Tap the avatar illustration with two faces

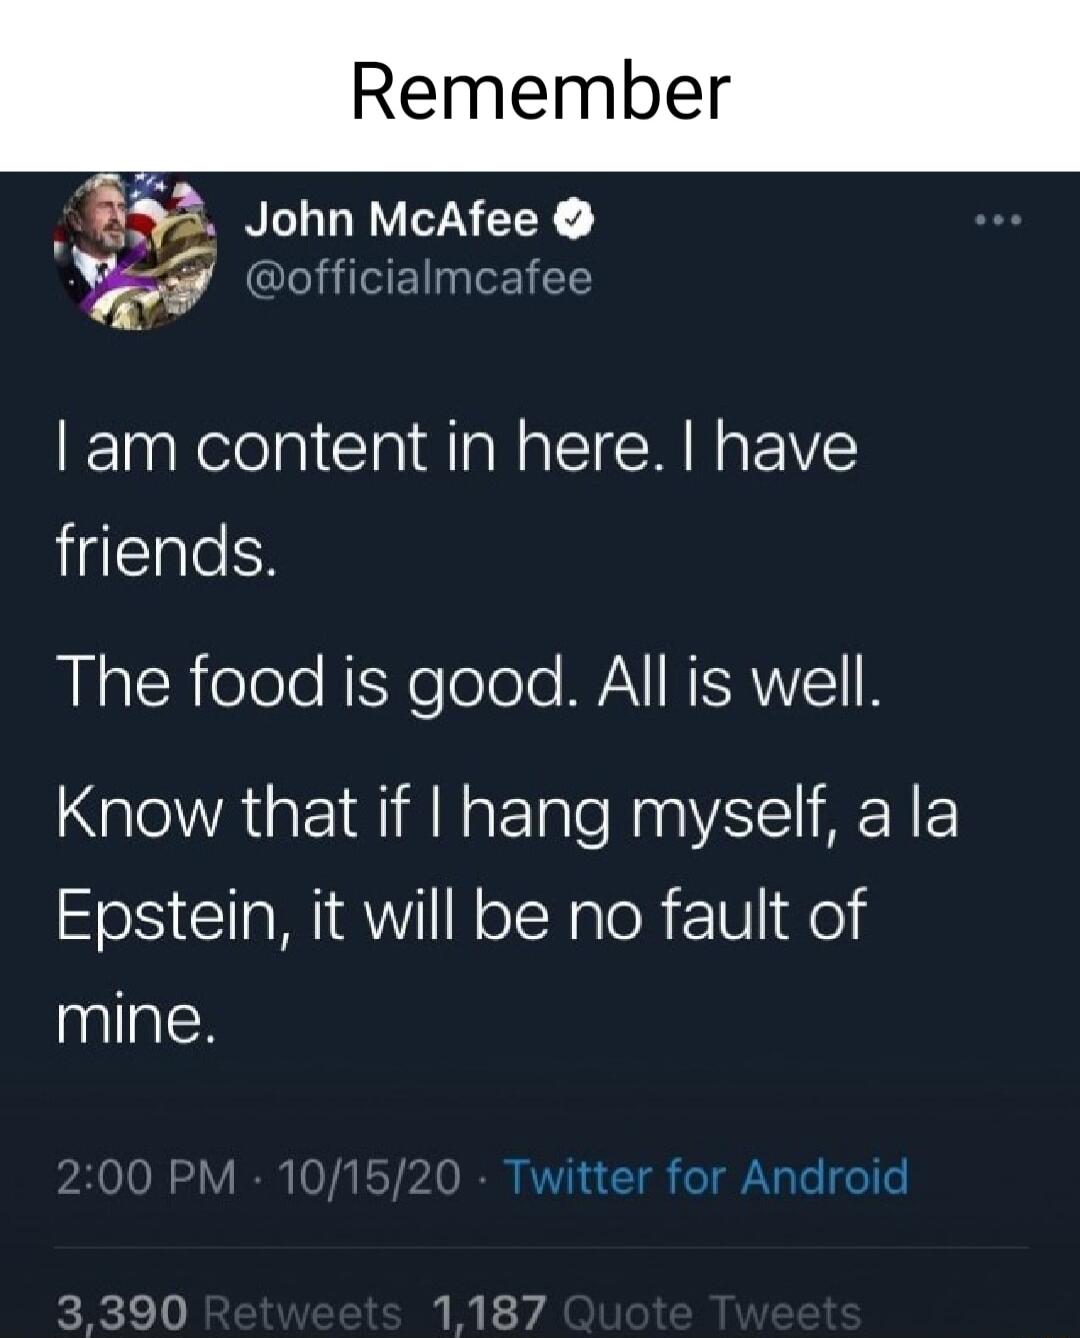pos(135,250)
